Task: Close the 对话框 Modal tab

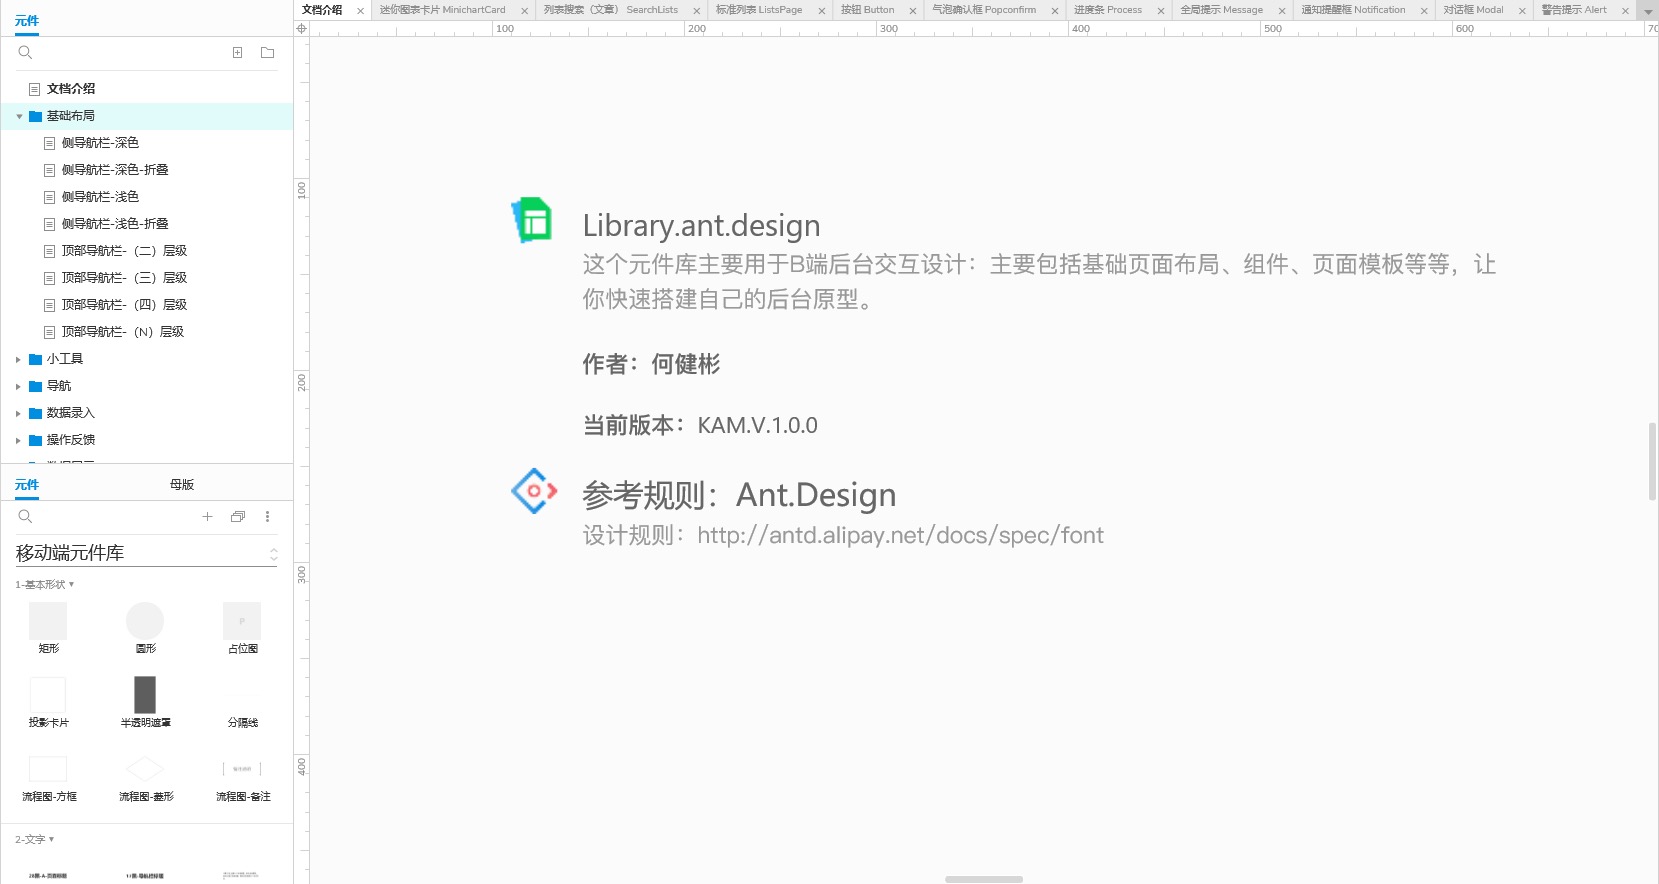Action: click(x=1521, y=11)
